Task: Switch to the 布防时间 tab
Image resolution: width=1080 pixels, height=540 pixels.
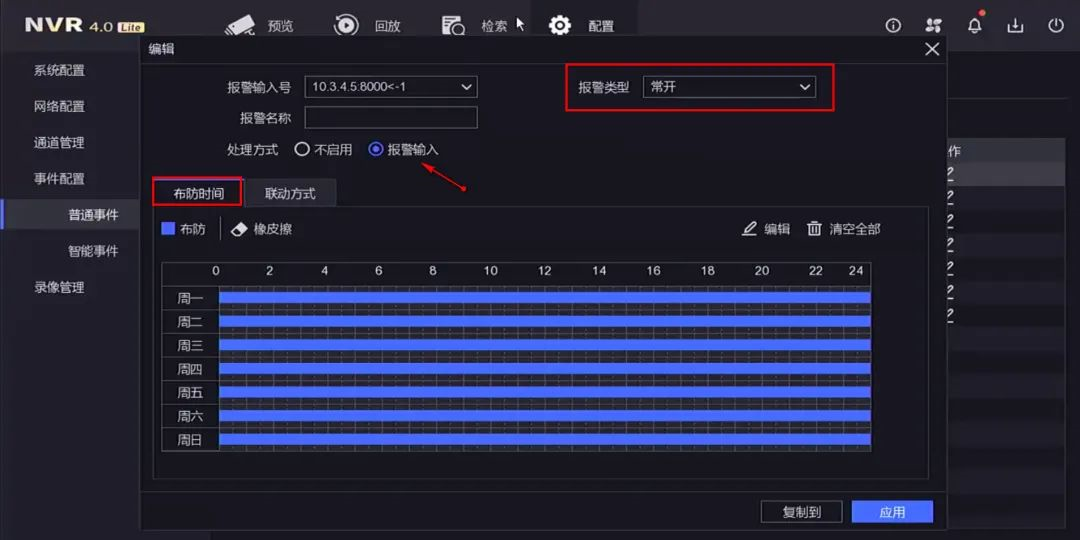Action: pos(197,193)
